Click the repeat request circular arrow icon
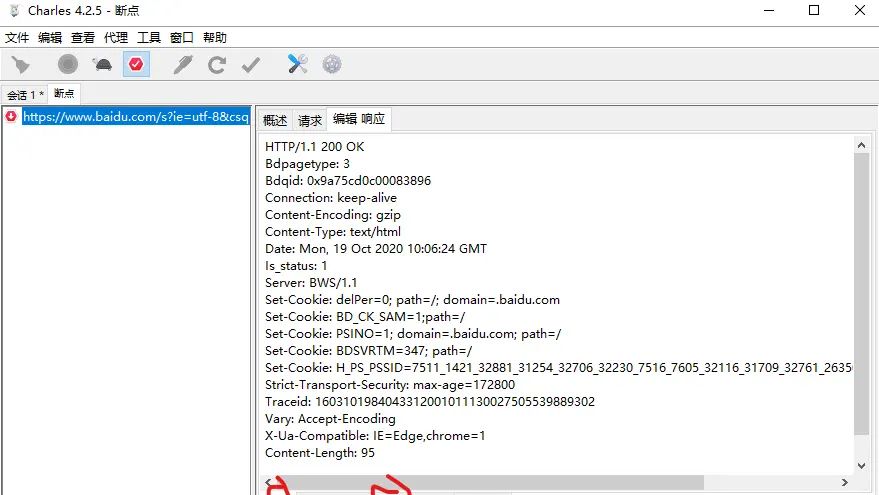Image resolution: width=879 pixels, height=495 pixels. [217, 64]
